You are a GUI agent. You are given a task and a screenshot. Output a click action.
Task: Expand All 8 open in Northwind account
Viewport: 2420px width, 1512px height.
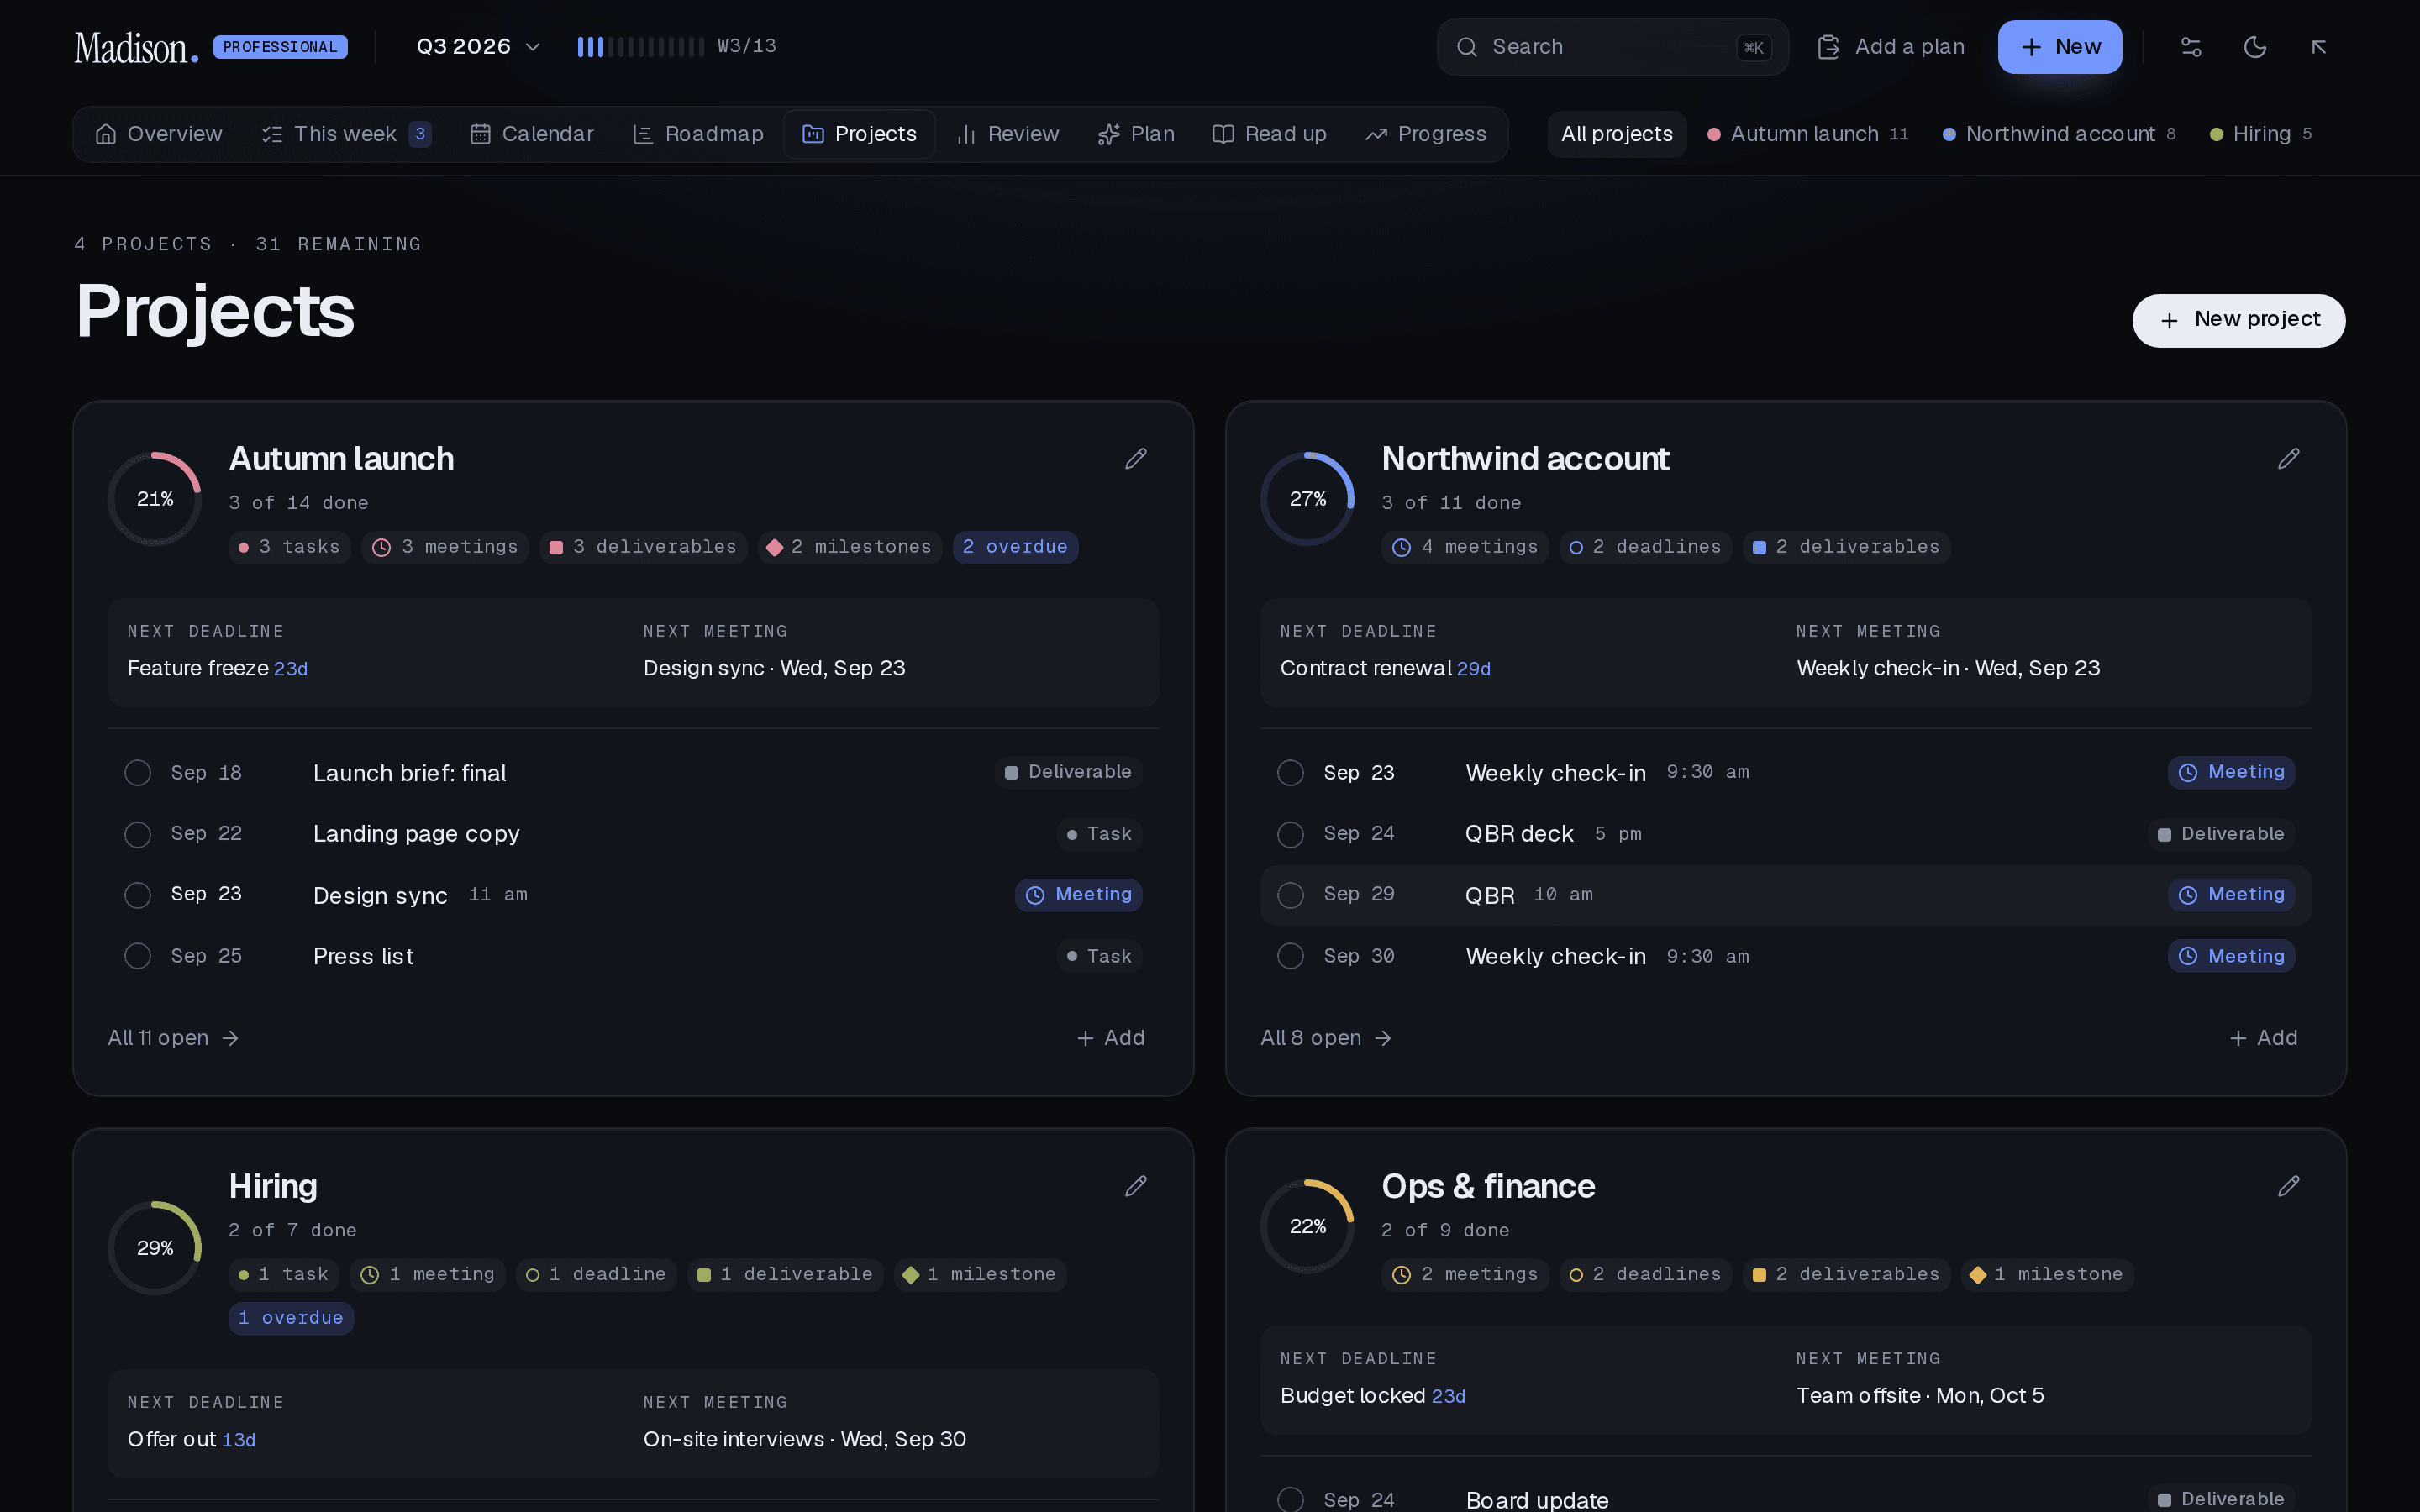(x=1326, y=1038)
